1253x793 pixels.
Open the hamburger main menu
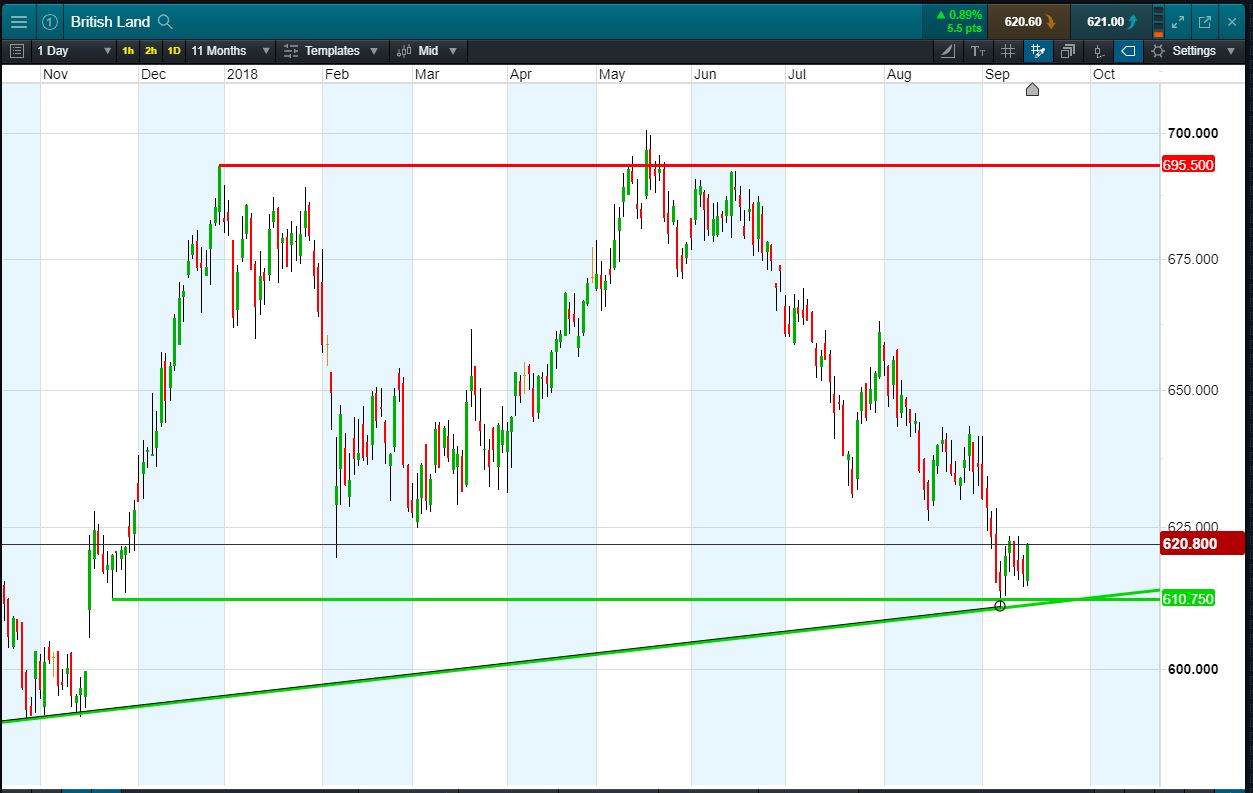tap(19, 21)
